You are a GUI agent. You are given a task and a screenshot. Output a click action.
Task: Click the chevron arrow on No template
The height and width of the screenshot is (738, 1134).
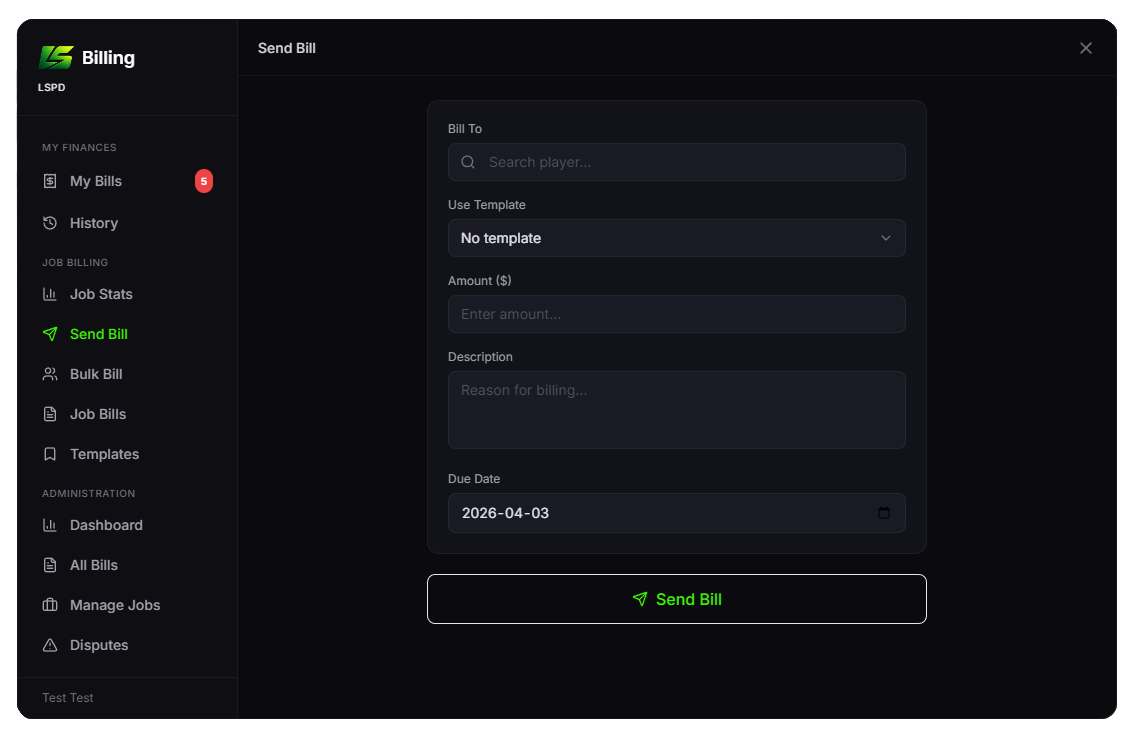885,238
